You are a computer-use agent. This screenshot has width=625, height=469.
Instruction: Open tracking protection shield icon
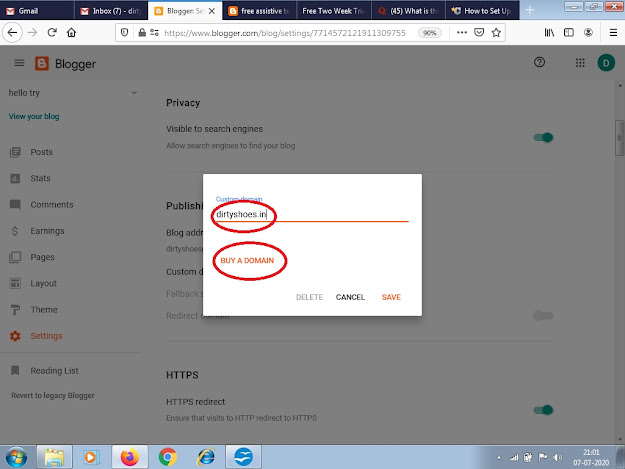point(124,33)
